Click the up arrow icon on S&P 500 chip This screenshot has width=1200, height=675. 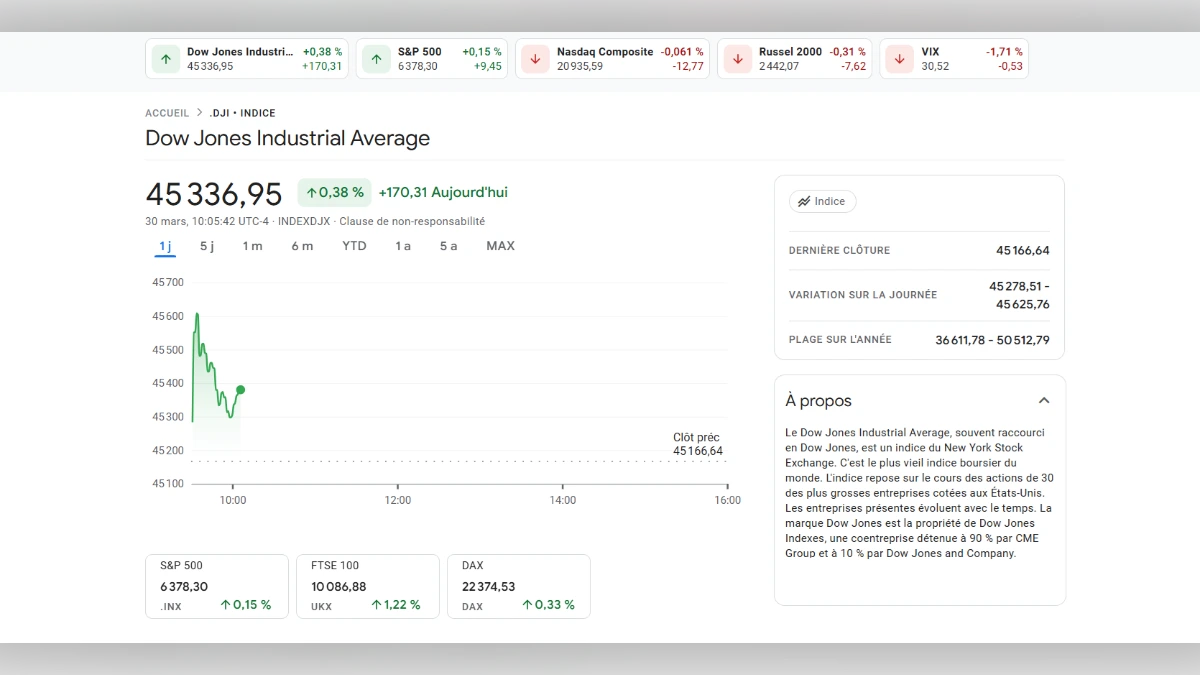pyautogui.click(x=375, y=58)
